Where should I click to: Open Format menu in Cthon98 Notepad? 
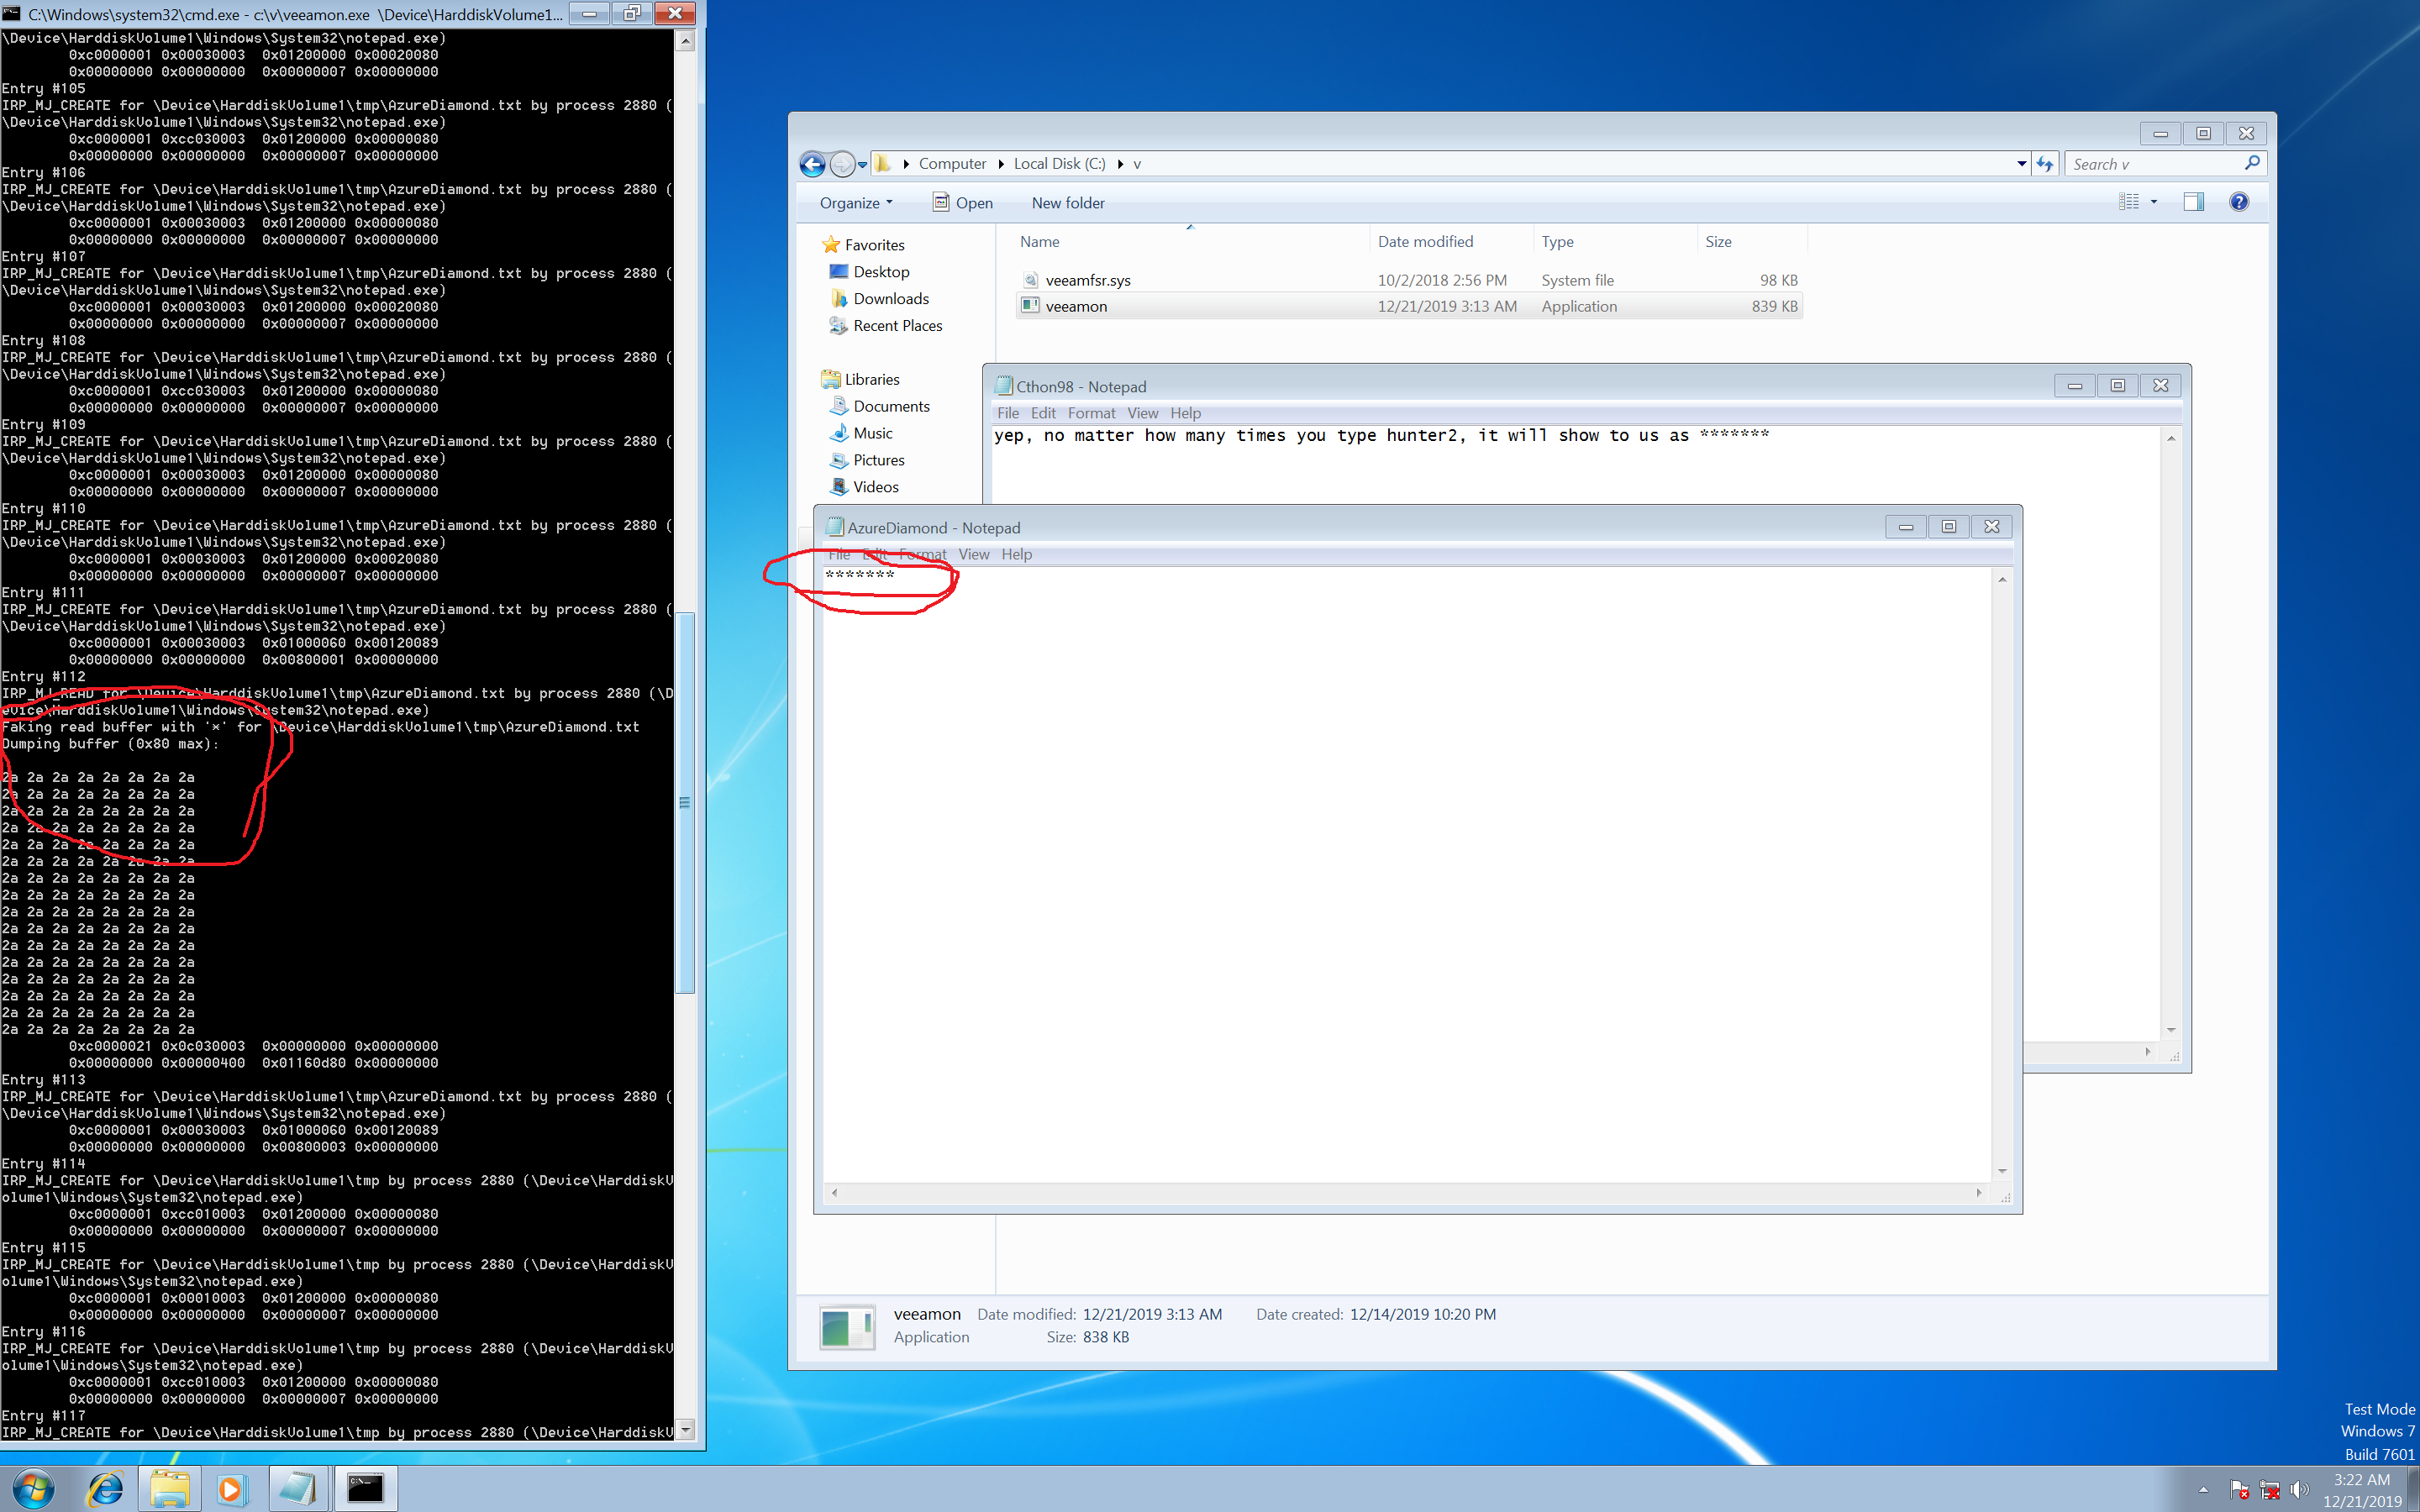pyautogui.click(x=1090, y=413)
